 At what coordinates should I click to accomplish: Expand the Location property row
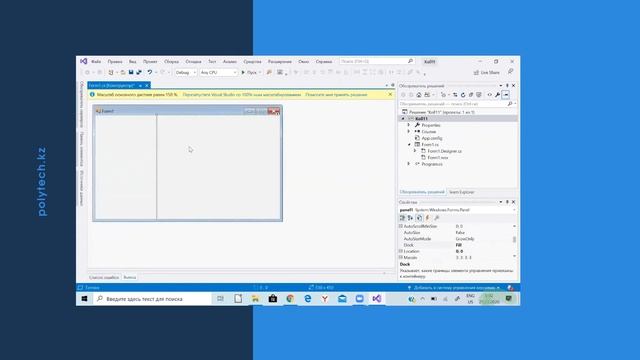coord(401,251)
